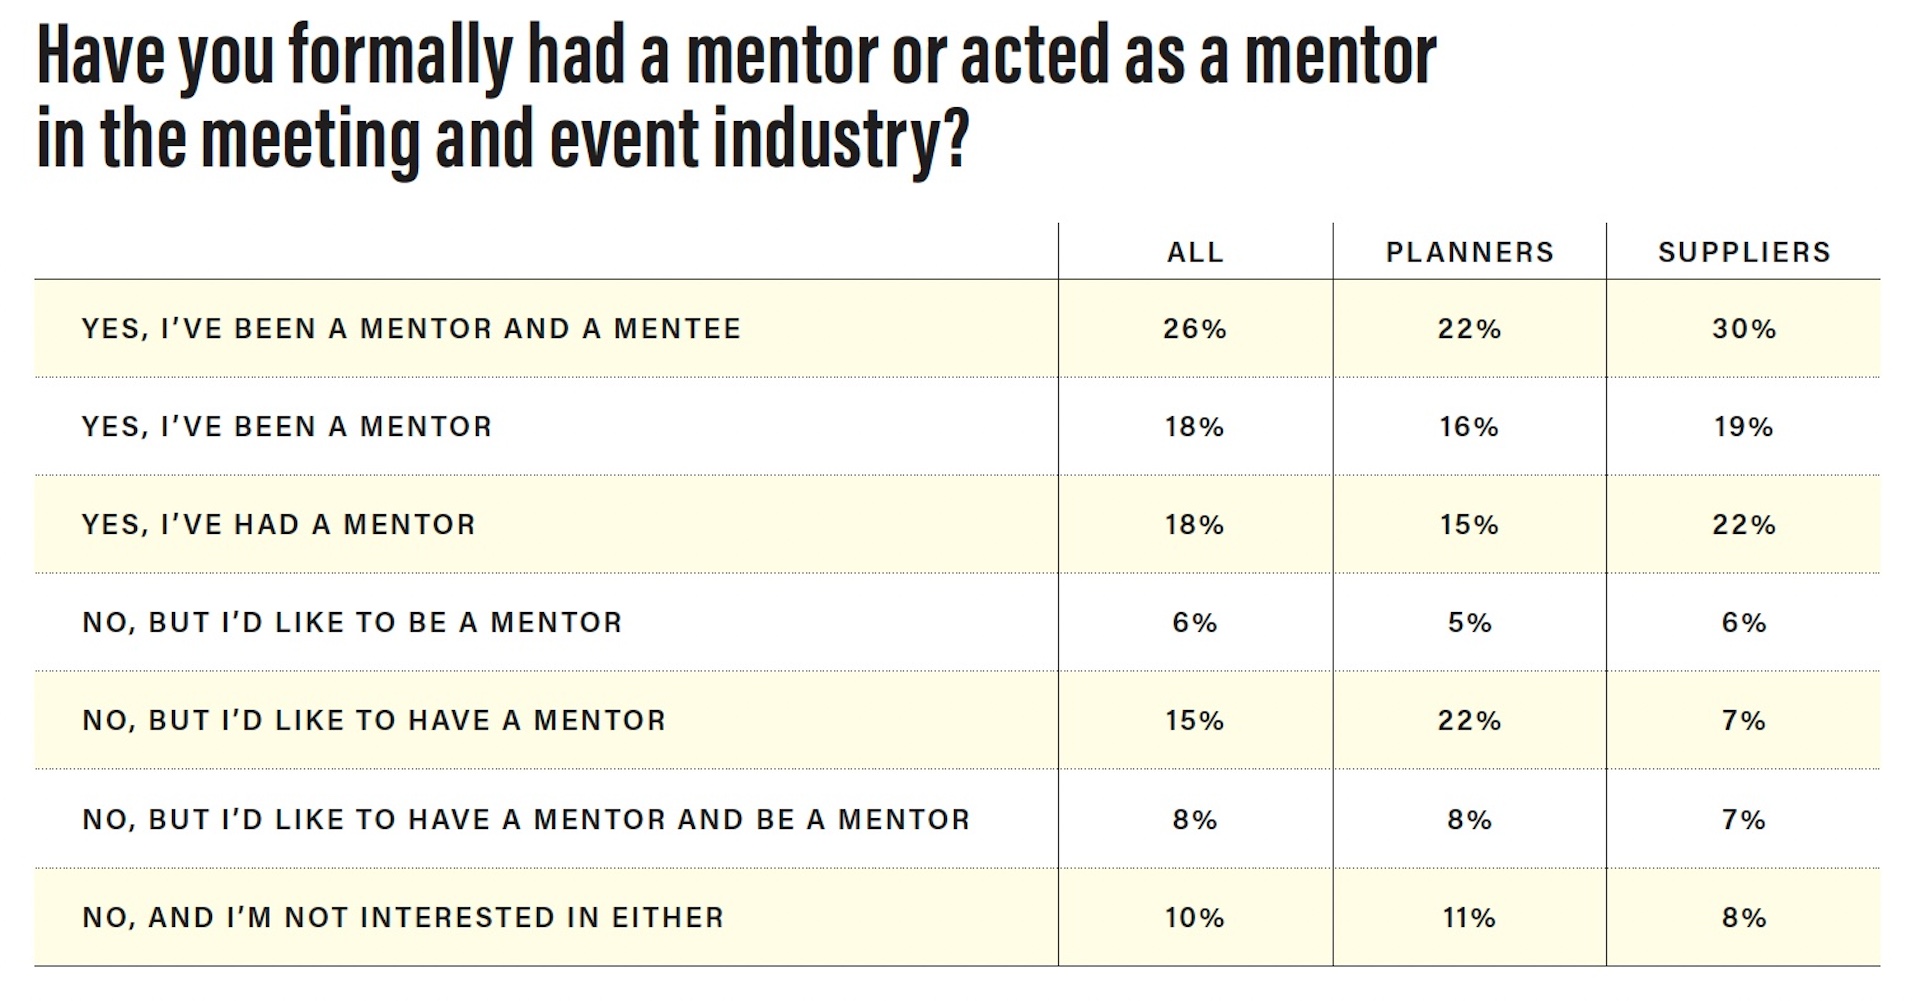Click the "Yes, I've been a mentor" row label
Screen dimensions: 1920x1001
click(x=287, y=427)
